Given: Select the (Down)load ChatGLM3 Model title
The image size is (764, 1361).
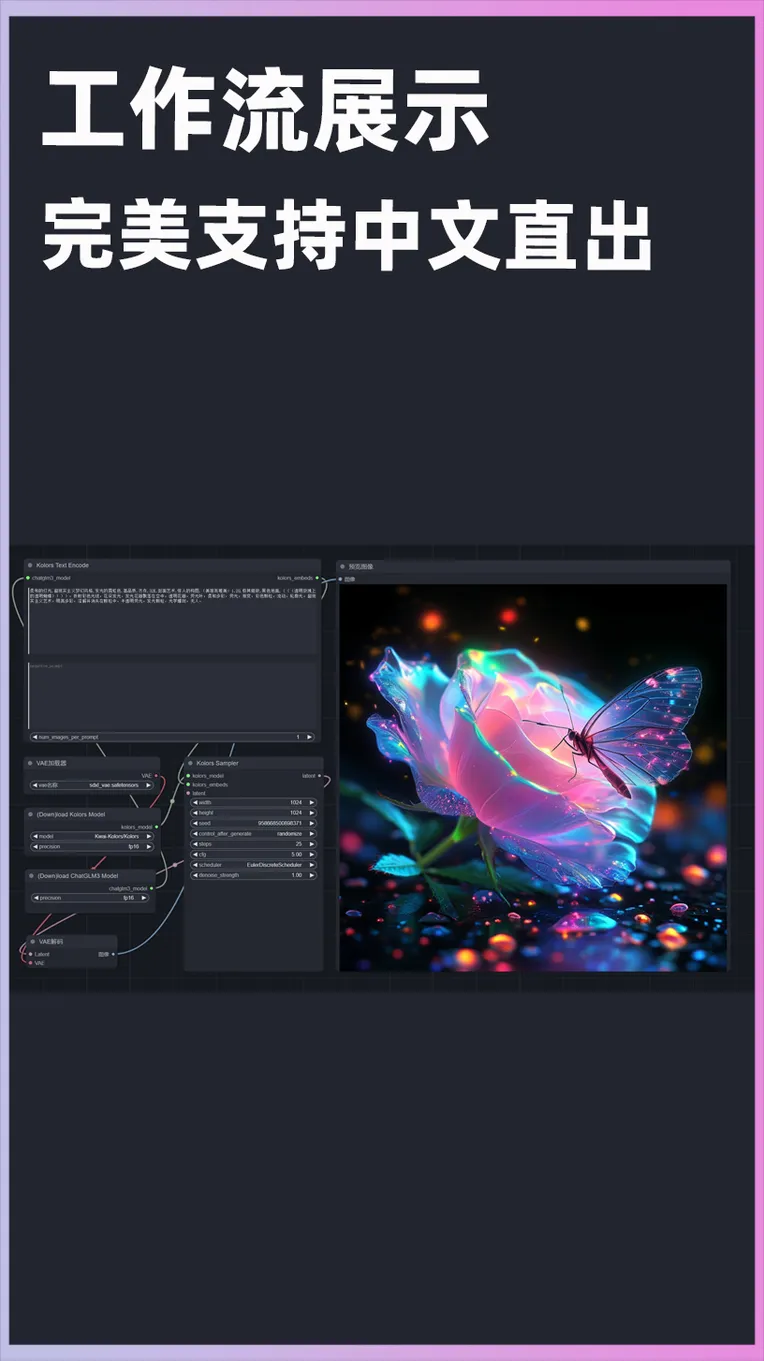Looking at the screenshot, I should (x=77, y=875).
